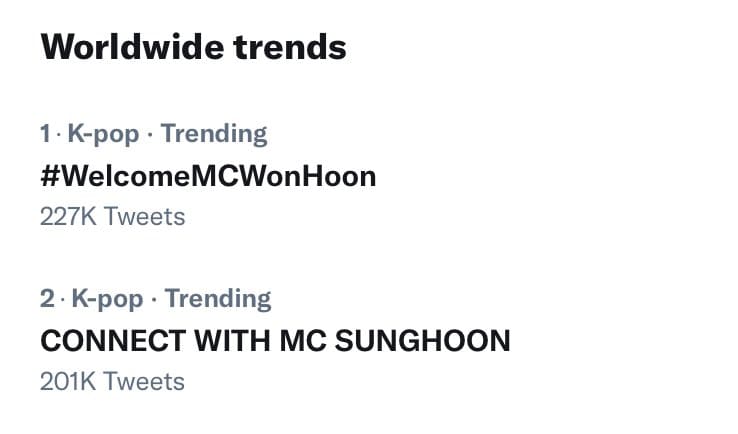Screen dimensions: 738x434
Task: Click the word Tweets beside 227K
Action: (144, 215)
